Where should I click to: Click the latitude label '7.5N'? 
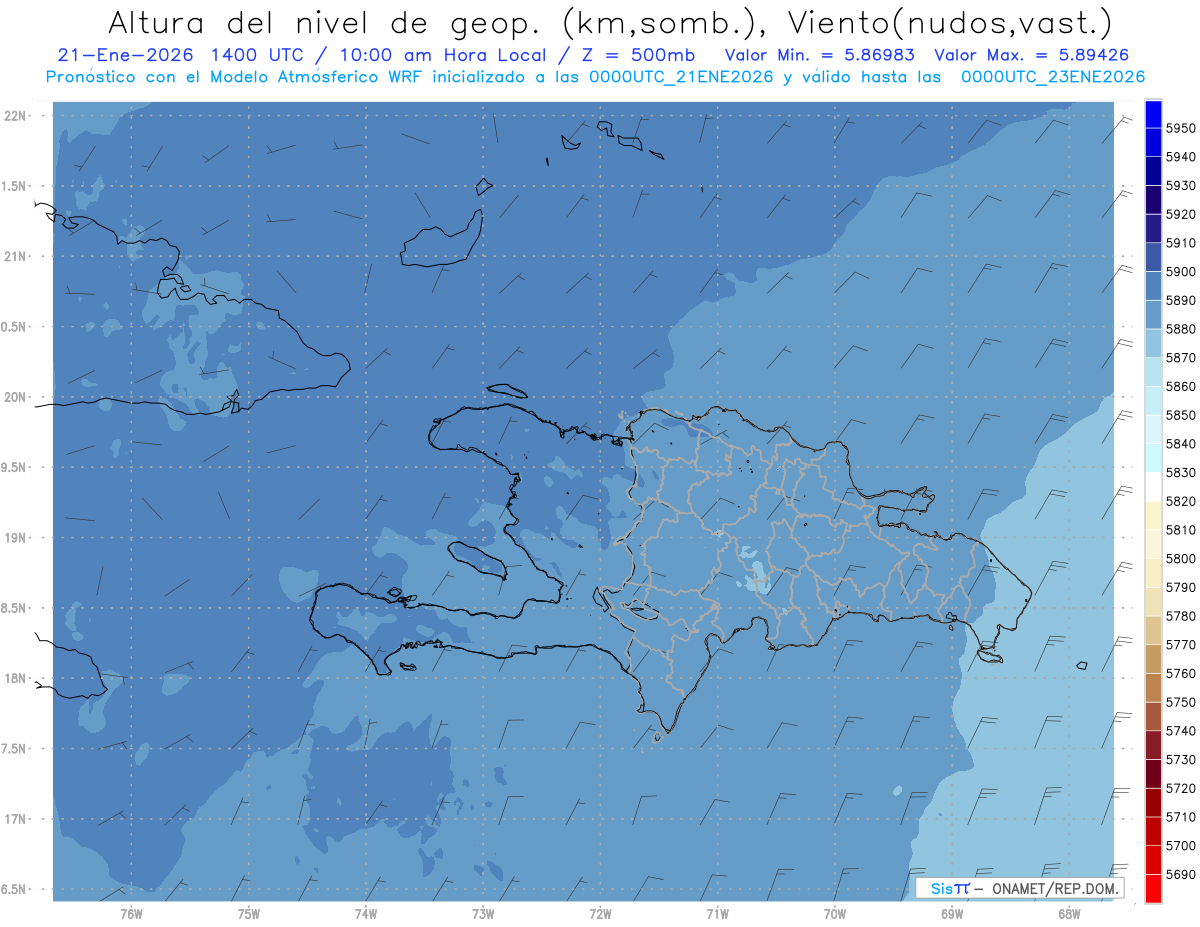pyautogui.click(x=13, y=749)
